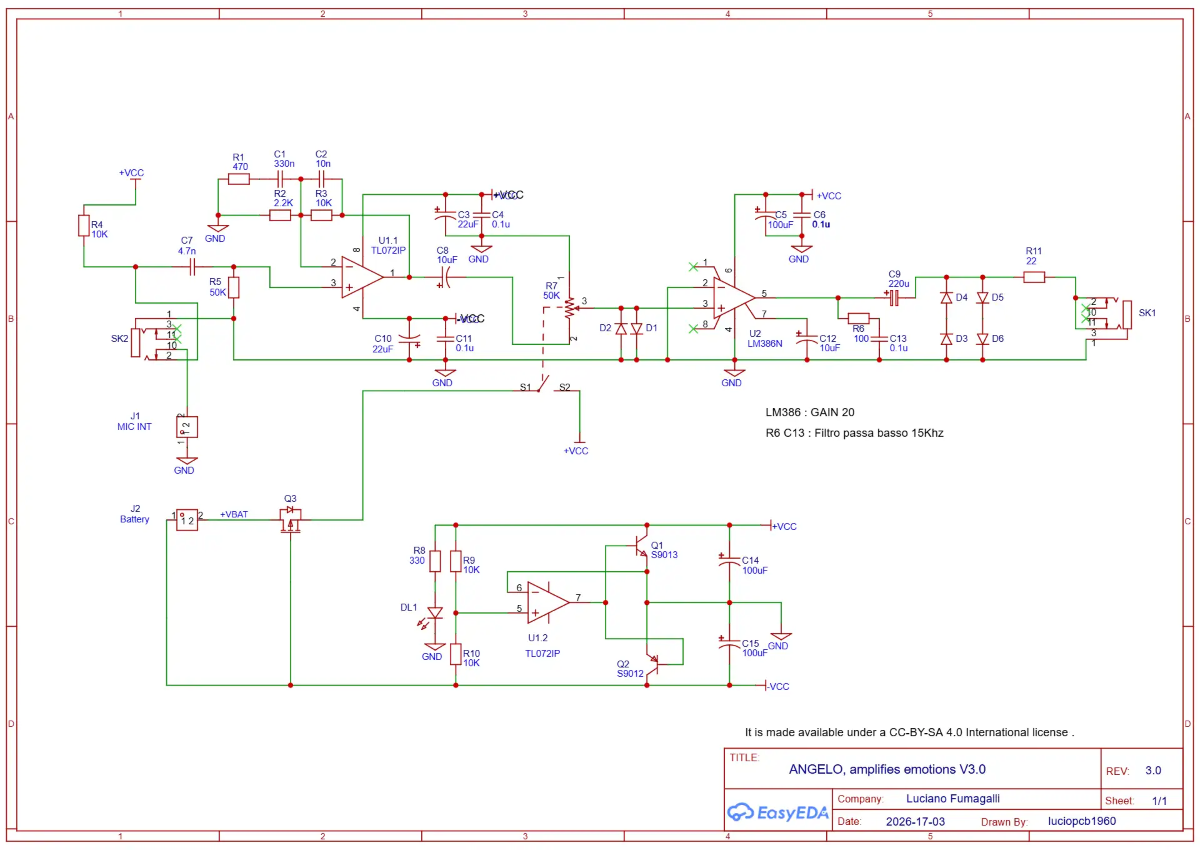Select the J2 Battery connector
This screenshot has width=1200, height=850.
[187, 518]
